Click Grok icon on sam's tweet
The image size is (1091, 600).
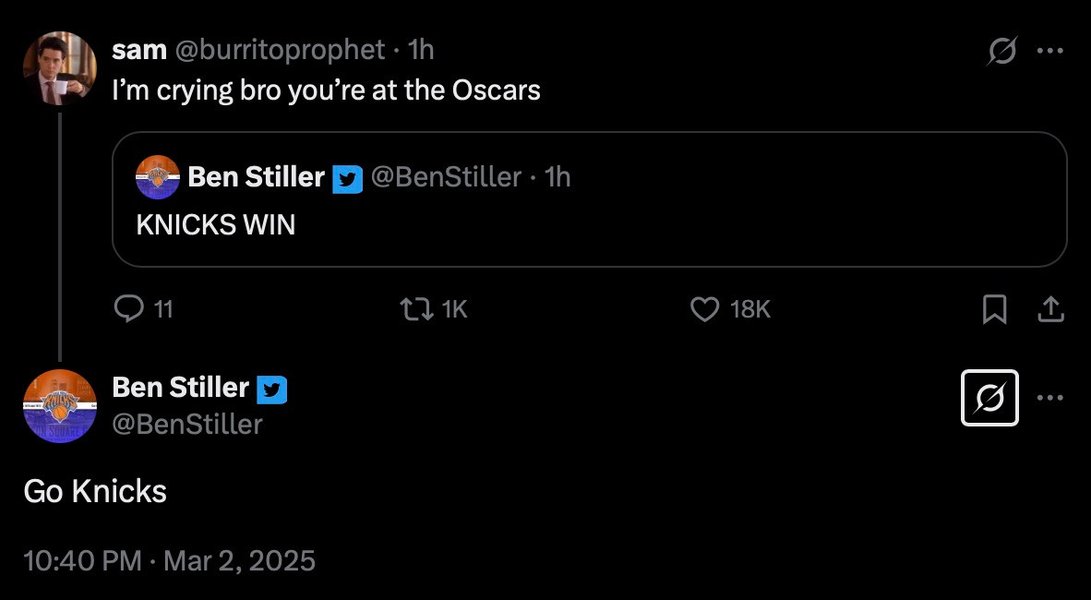tap(1002, 51)
